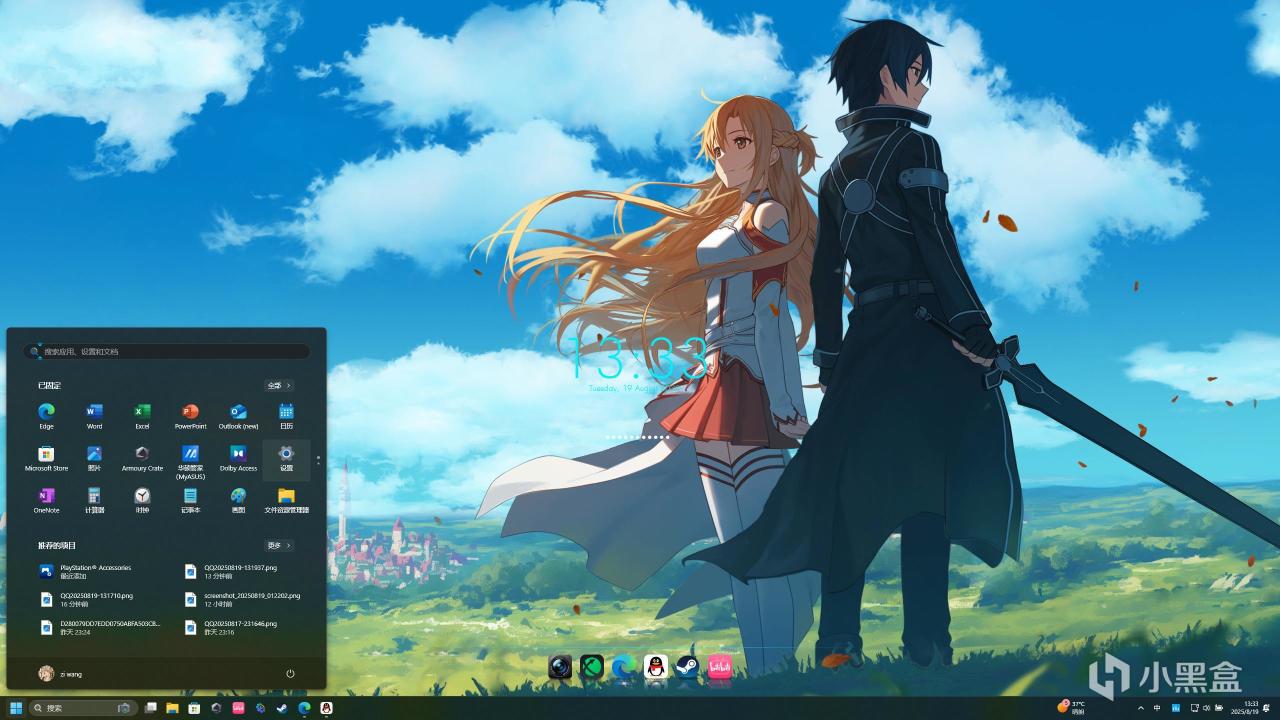The image size is (1280, 720).
Task: Open File Explorer from the taskbar
Action: click(172, 708)
